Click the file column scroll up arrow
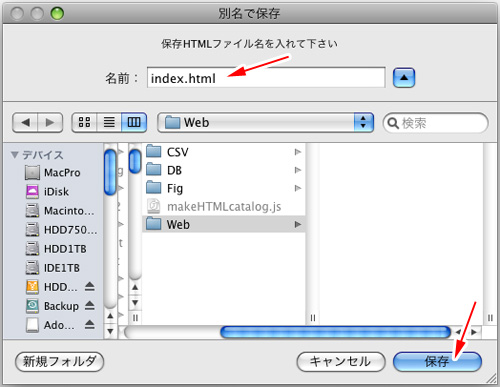500x387 pixels. (135, 287)
